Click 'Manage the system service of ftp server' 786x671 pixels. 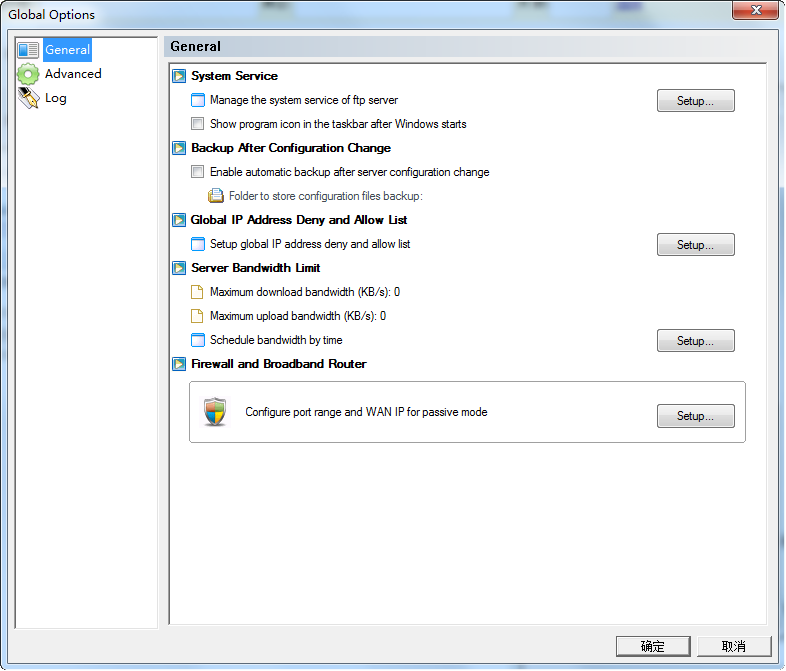[304, 100]
